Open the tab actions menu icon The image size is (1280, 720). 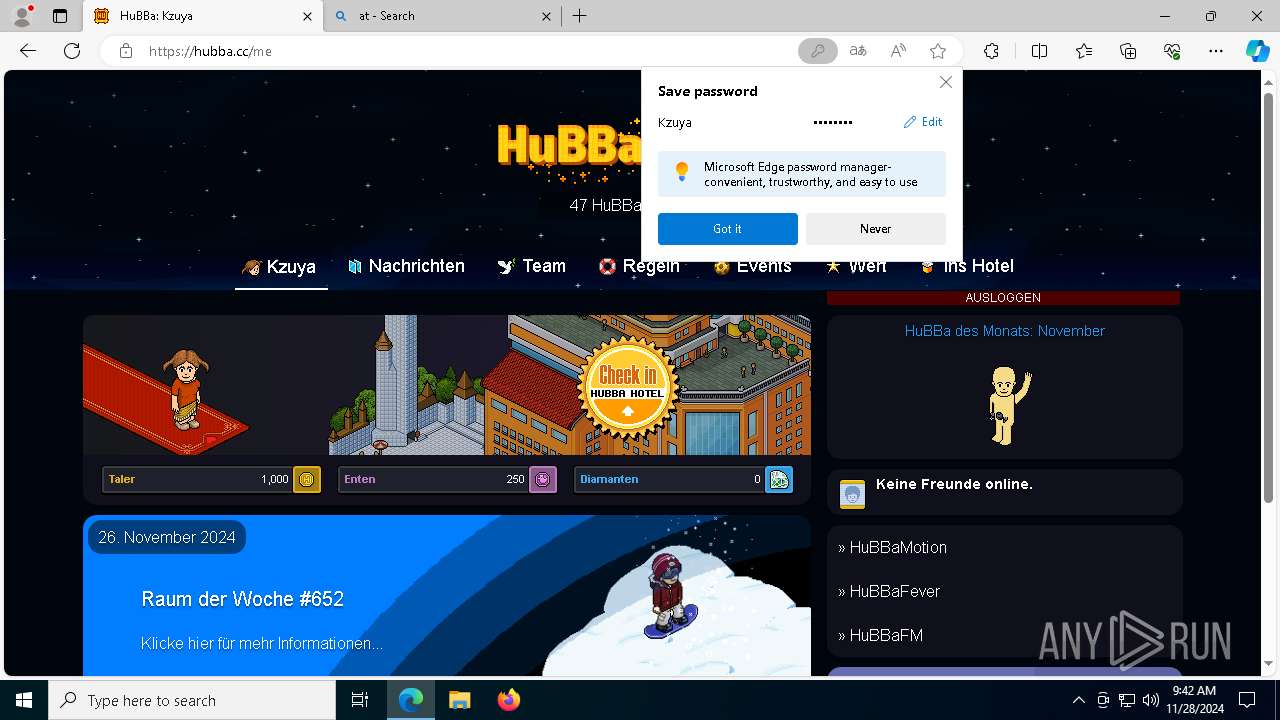click(x=60, y=16)
